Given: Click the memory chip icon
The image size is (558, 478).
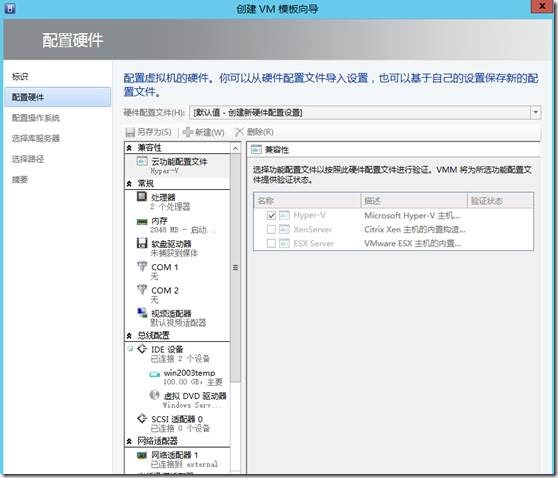Looking at the screenshot, I should pyautogui.click(x=142, y=222).
